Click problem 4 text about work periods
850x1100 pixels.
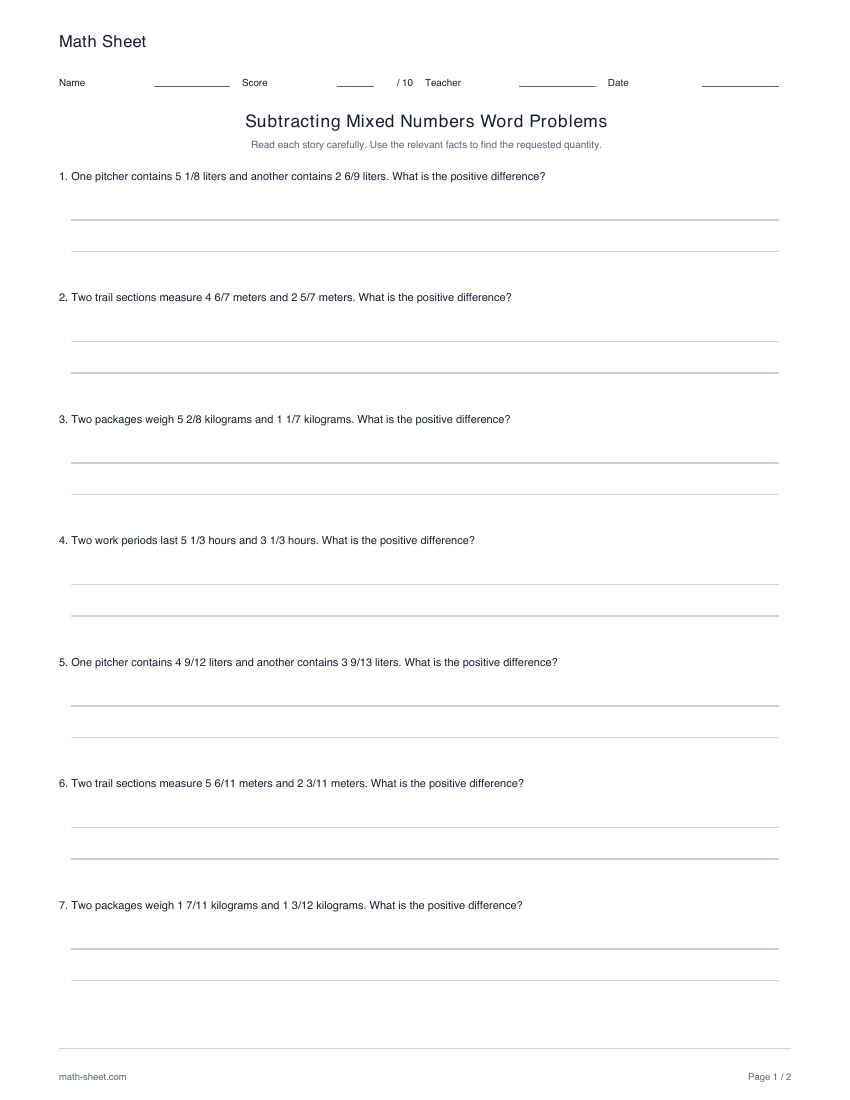coord(267,540)
